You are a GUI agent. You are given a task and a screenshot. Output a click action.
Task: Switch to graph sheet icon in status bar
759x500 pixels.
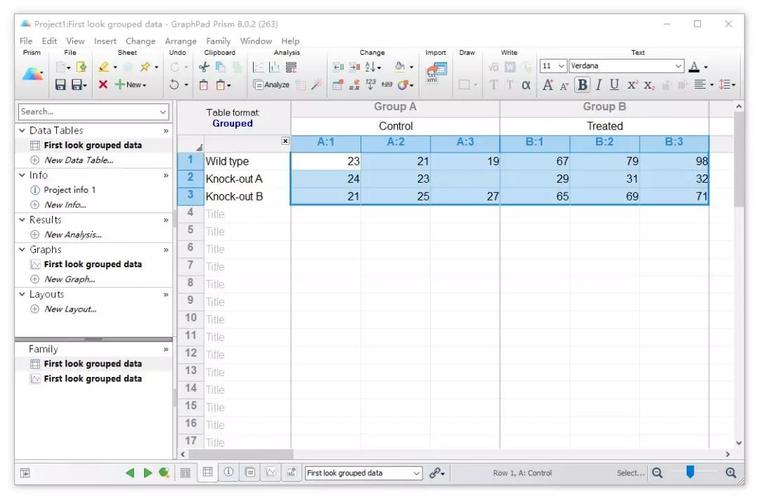pyautogui.click(x=271, y=472)
